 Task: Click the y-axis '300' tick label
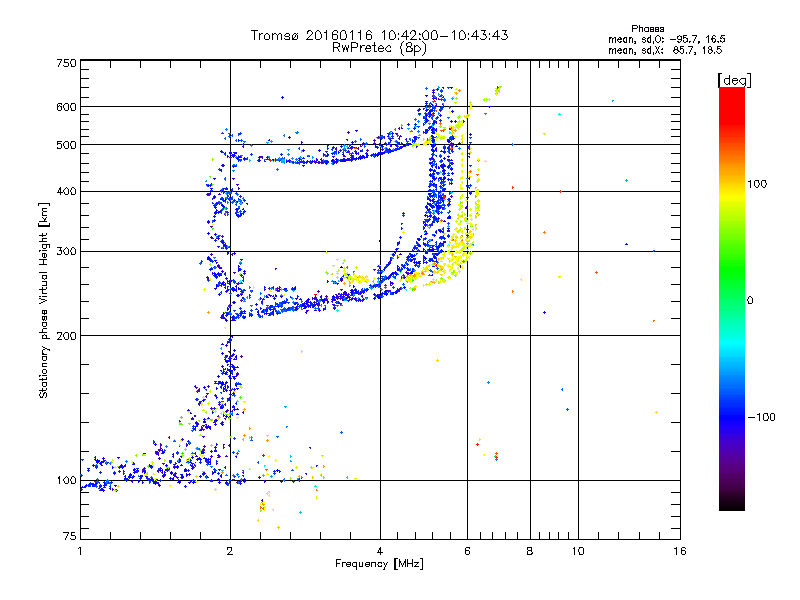(66, 251)
